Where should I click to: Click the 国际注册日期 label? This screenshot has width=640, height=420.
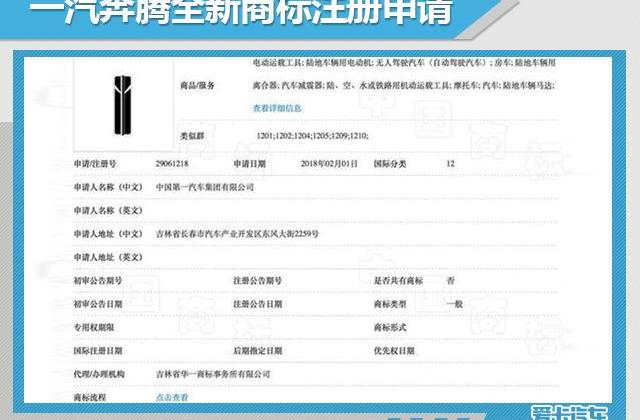point(98,351)
